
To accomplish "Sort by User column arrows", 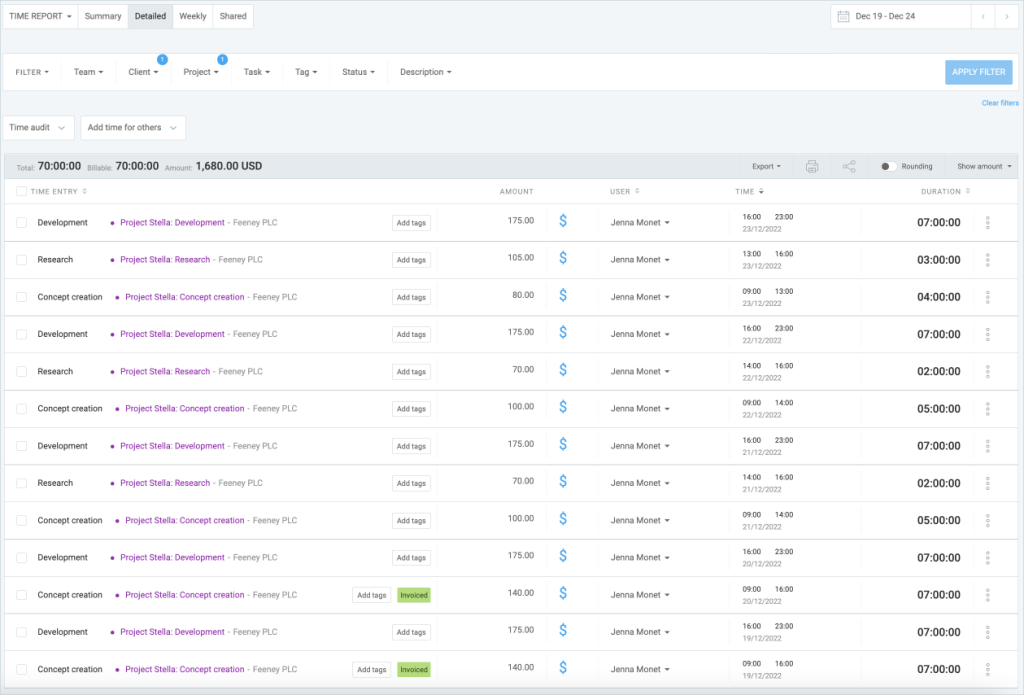I will click(x=637, y=191).
